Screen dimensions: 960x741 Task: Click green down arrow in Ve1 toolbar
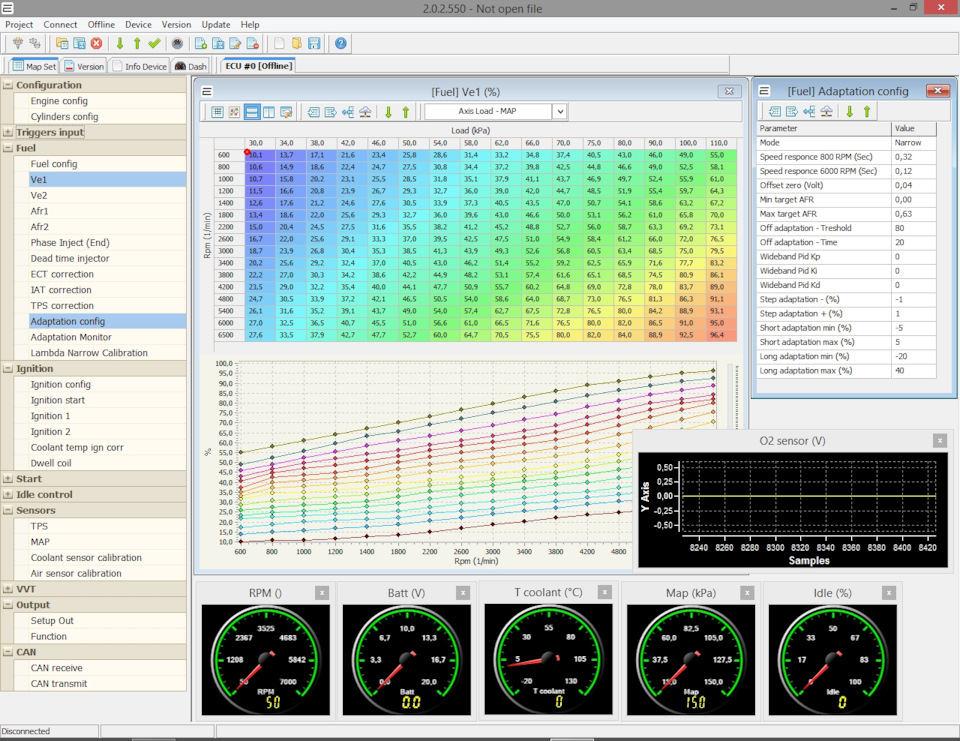(388, 112)
